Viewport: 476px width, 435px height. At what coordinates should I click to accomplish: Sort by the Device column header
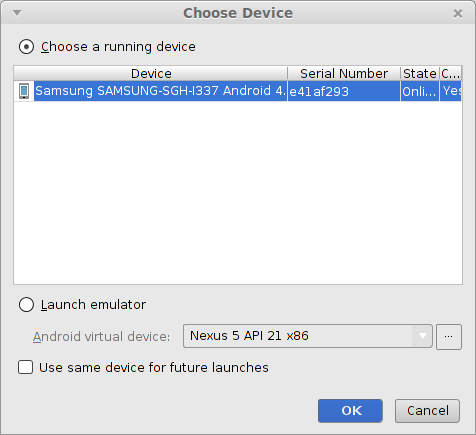click(151, 73)
